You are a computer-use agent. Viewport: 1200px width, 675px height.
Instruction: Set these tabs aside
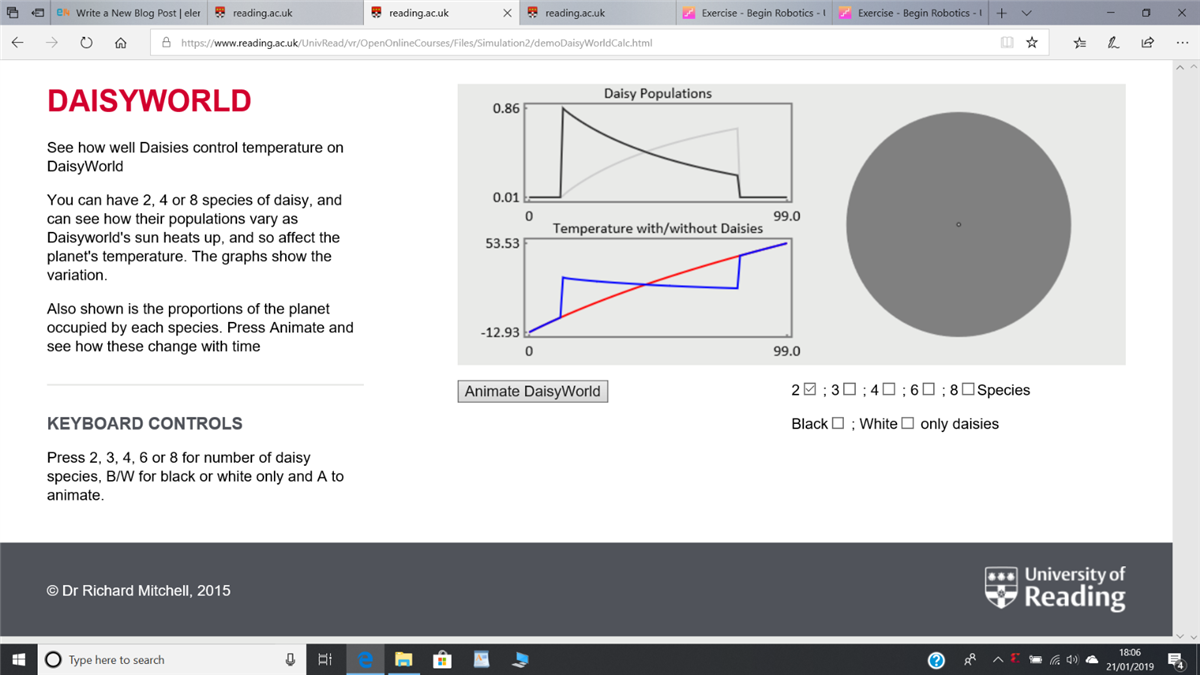[x=38, y=13]
